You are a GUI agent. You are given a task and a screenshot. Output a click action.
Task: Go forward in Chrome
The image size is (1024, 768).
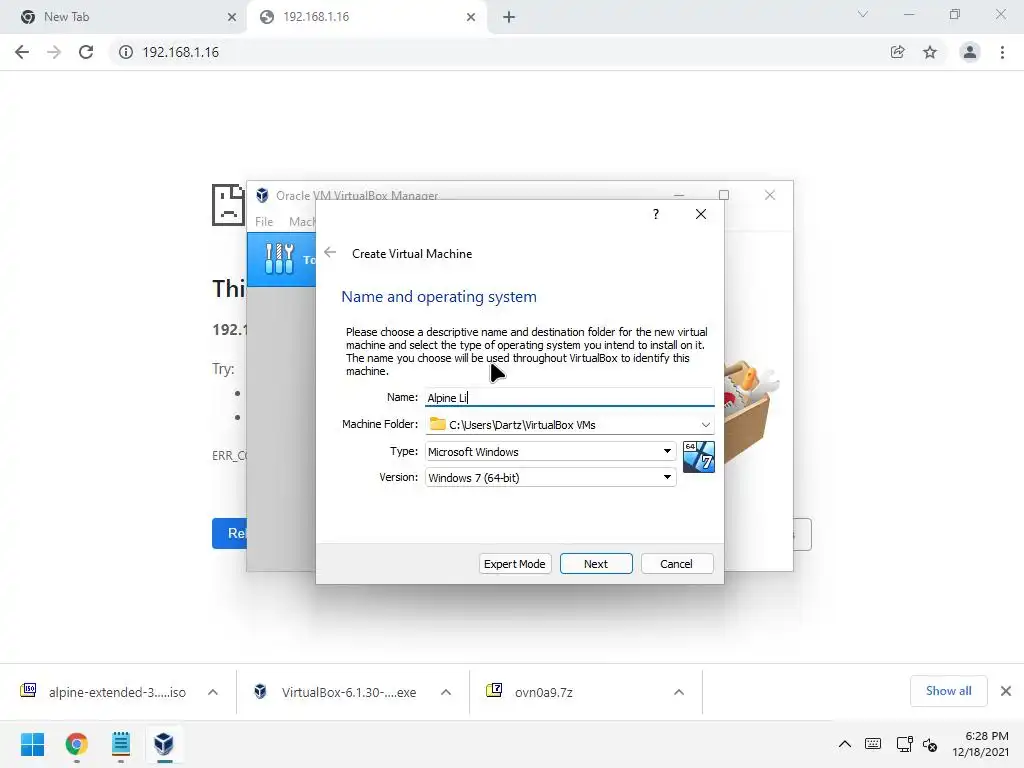[54, 52]
